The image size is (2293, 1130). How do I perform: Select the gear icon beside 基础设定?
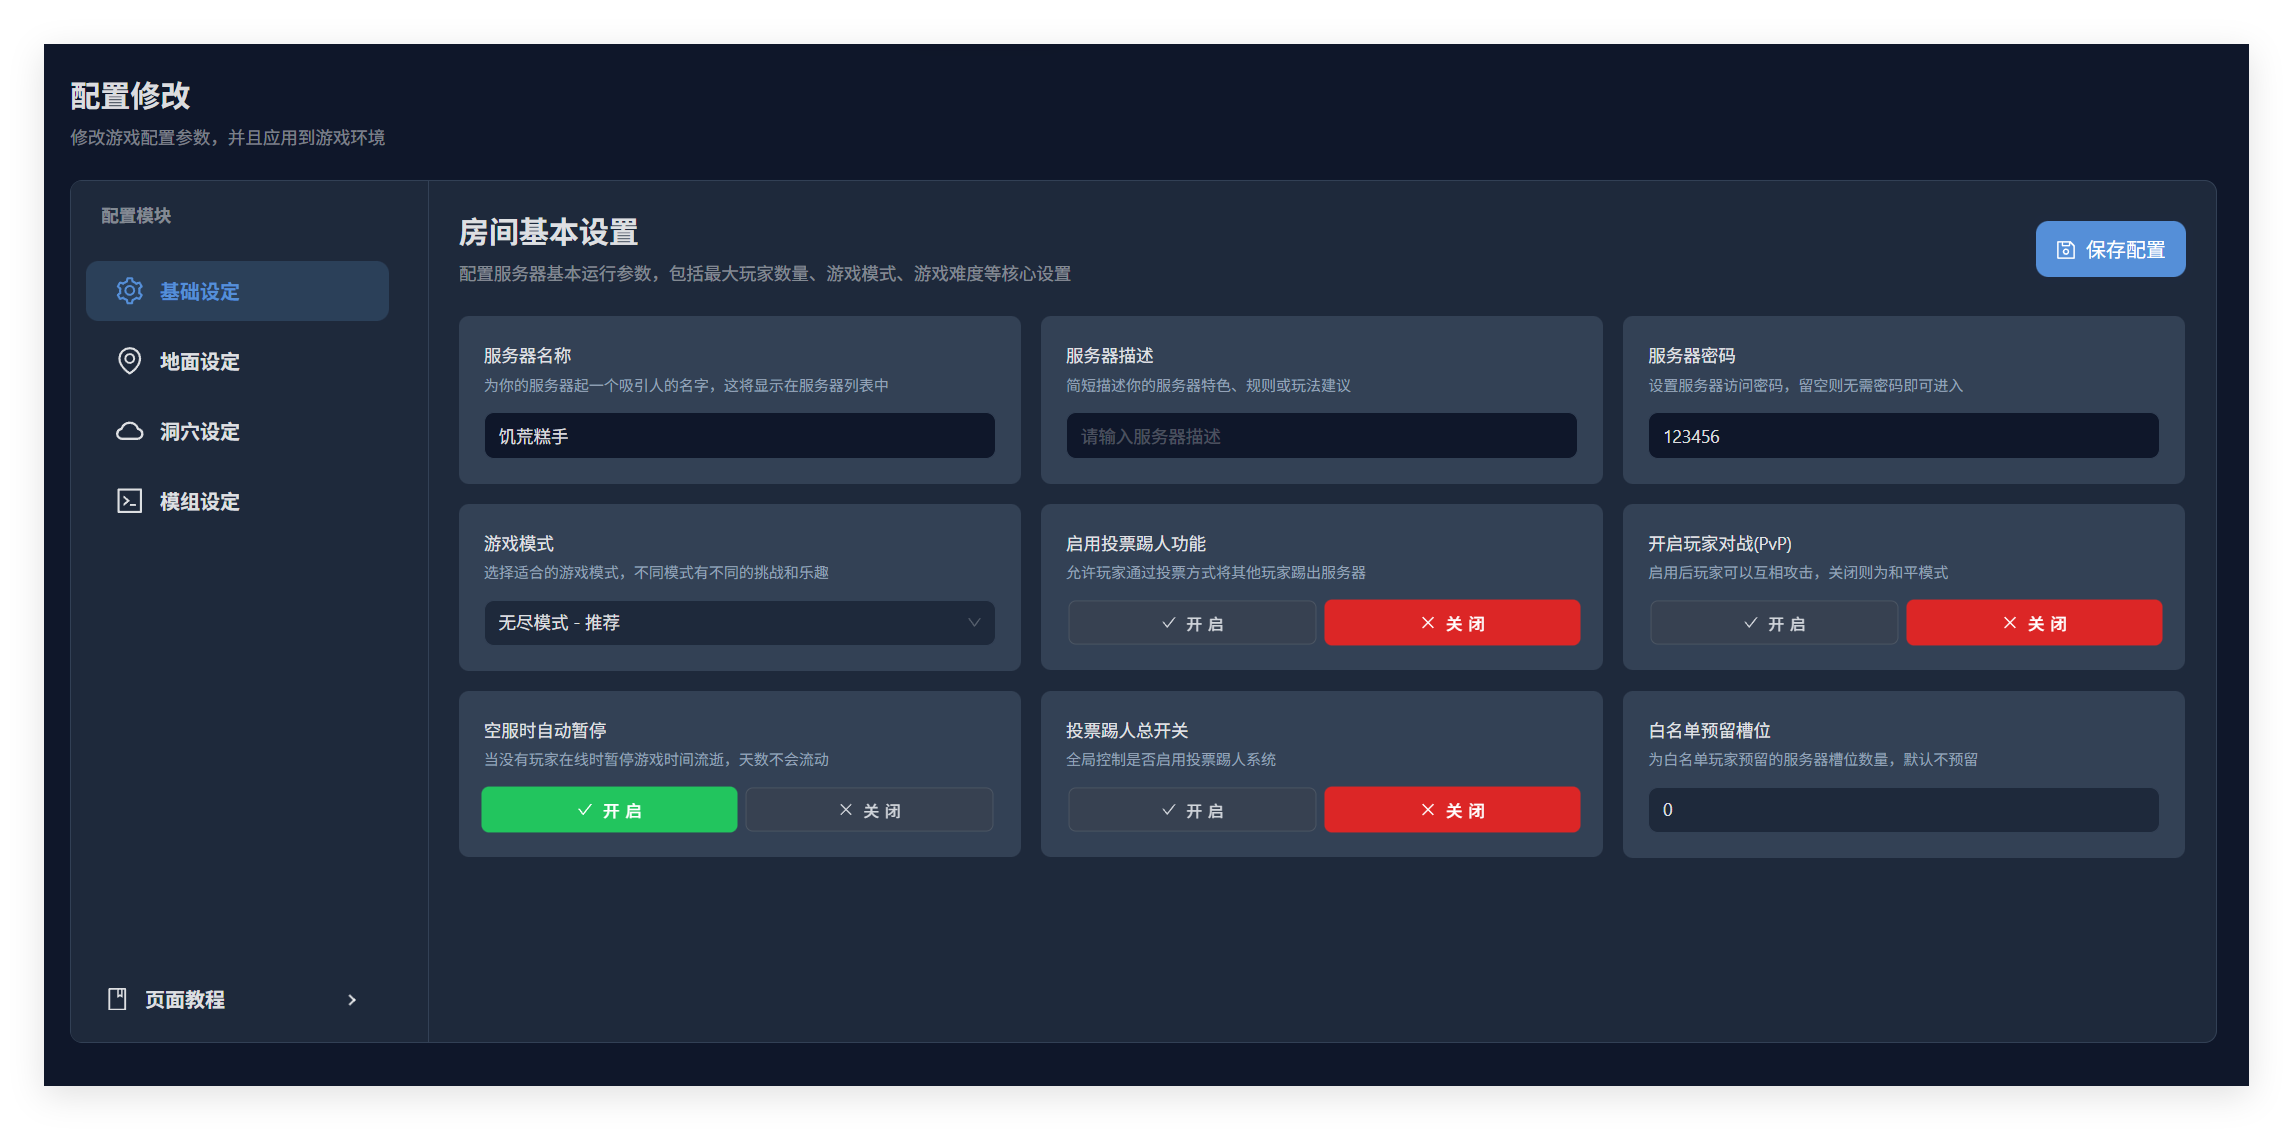(x=130, y=291)
